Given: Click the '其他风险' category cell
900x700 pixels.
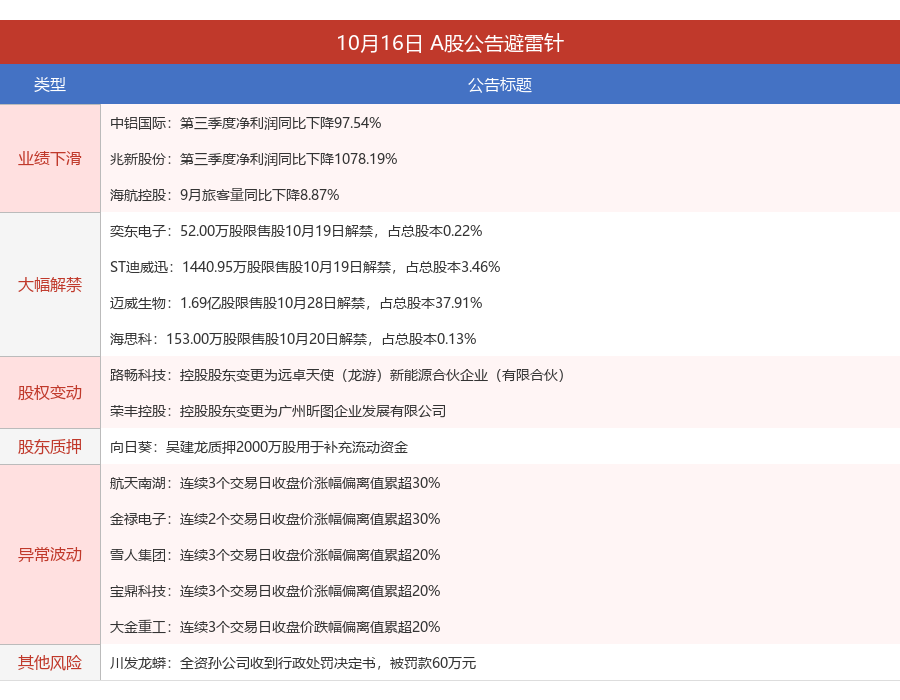Looking at the screenshot, I should (x=50, y=662).
